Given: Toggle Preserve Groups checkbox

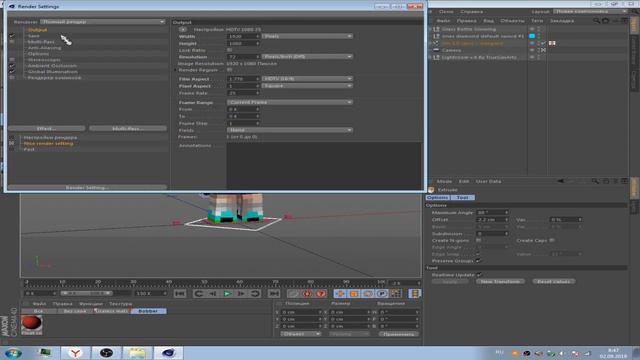Looking at the screenshot, I should point(478,260).
